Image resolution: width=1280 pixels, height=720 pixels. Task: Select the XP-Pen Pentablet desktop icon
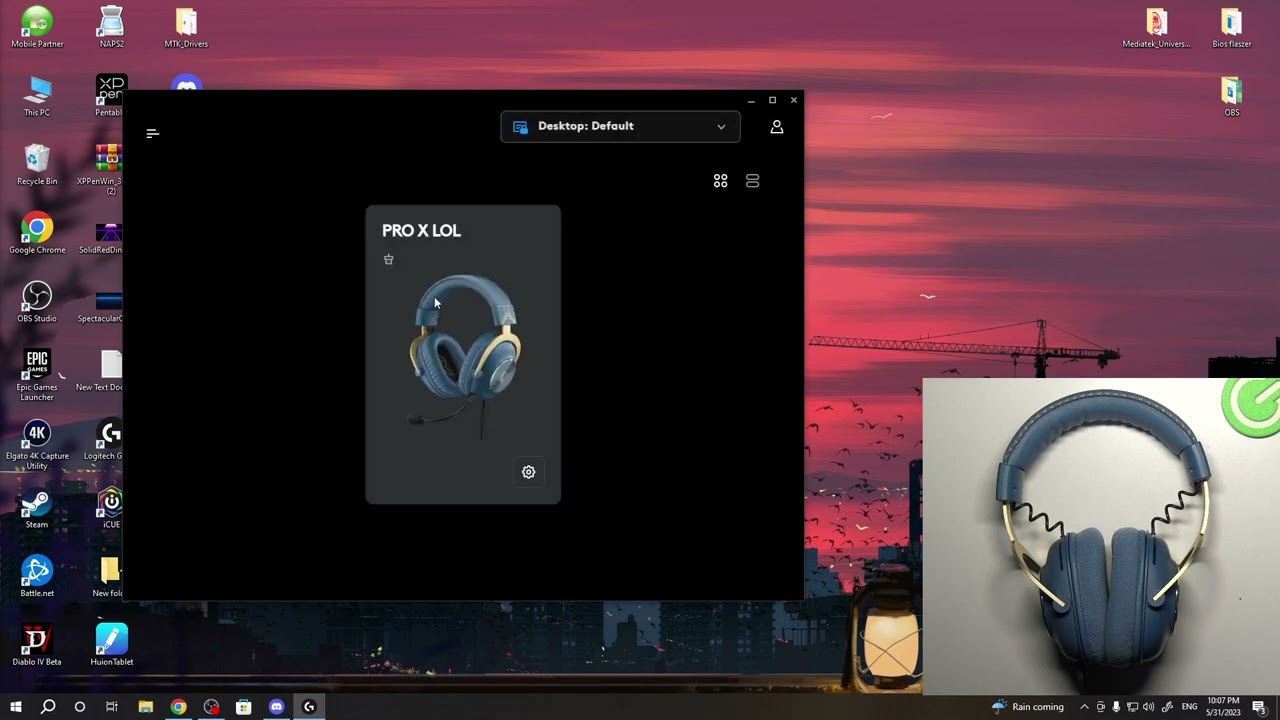point(110,97)
